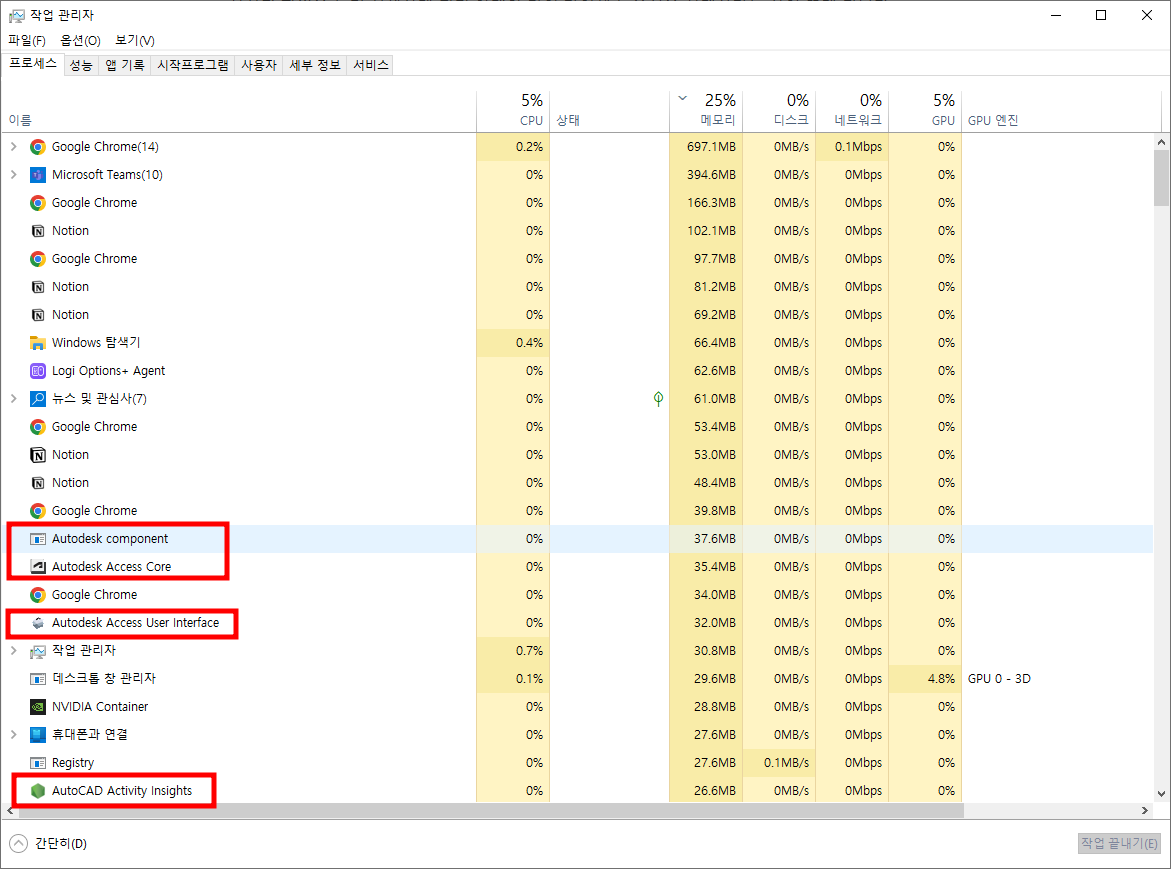Select the Autodesk Access User Interface process name

point(135,623)
